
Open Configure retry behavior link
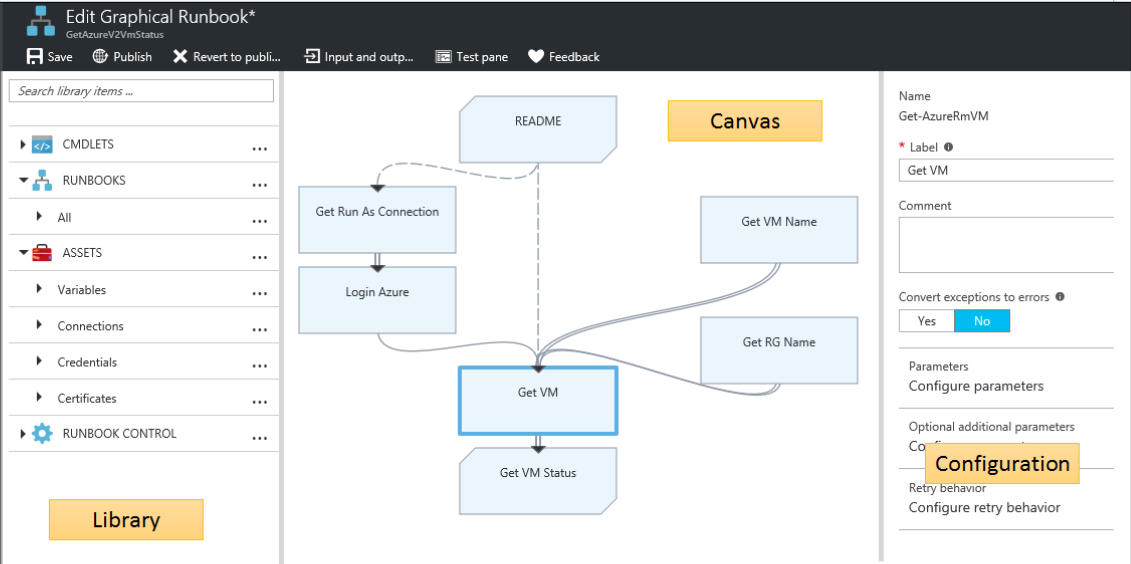[x=985, y=507]
